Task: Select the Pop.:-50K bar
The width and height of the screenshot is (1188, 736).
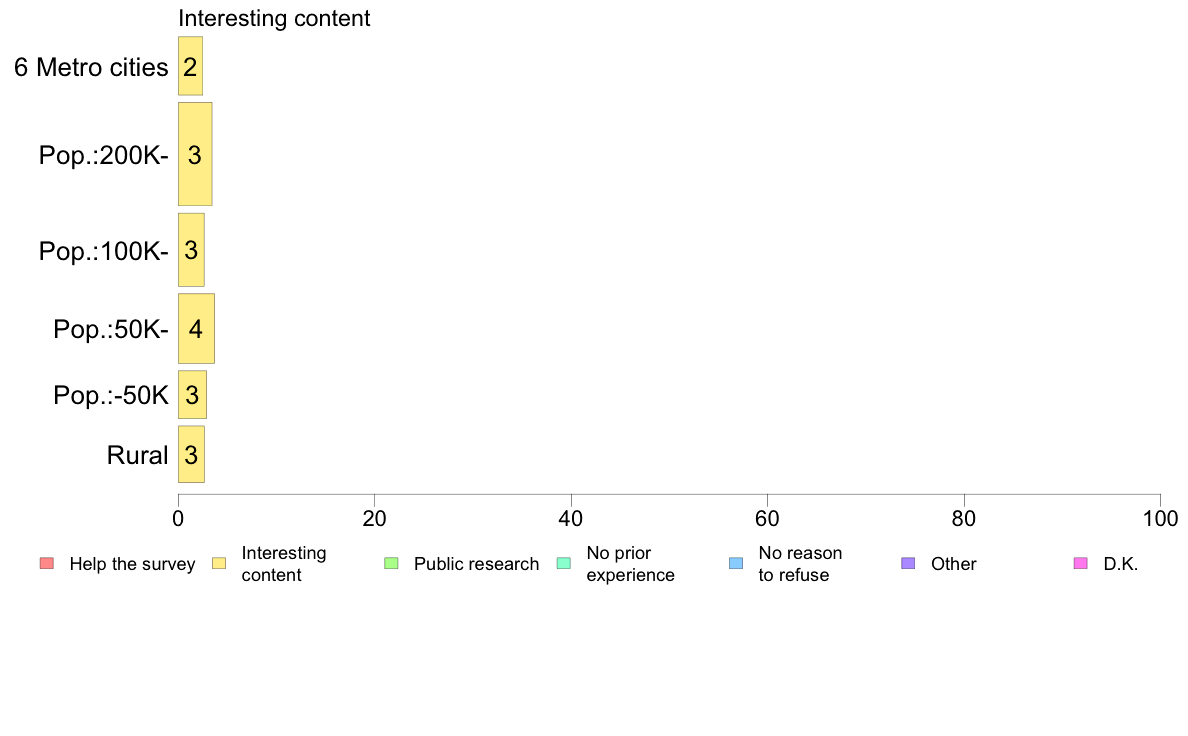Action: coord(192,394)
